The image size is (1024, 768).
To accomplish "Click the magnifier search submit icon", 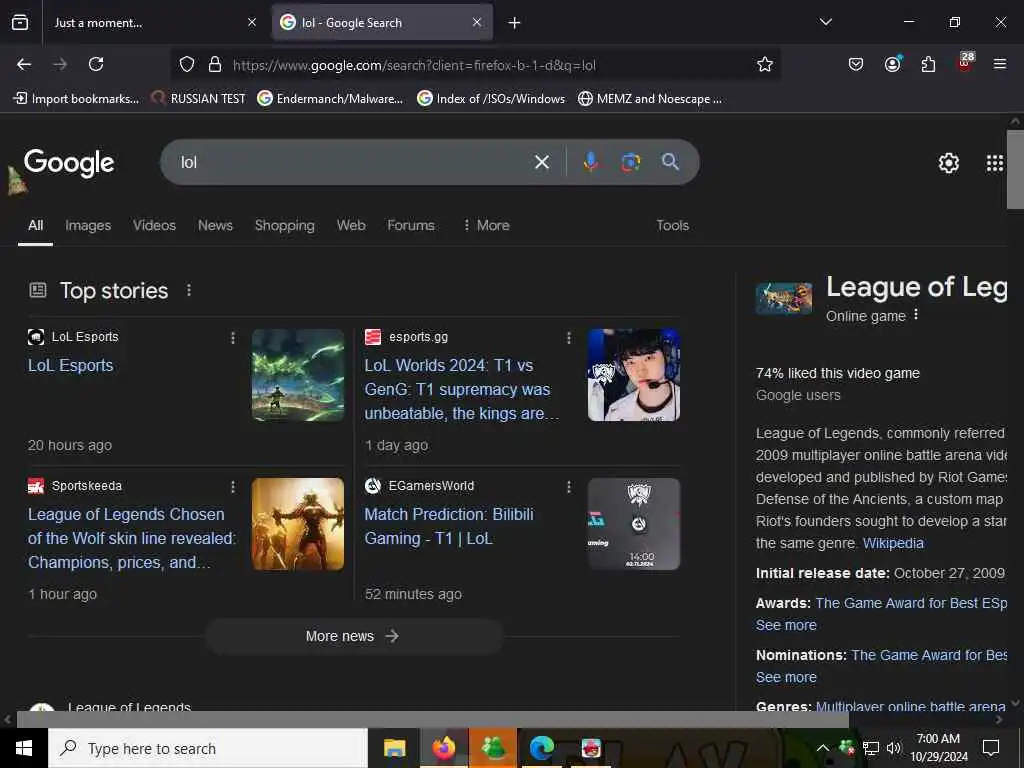I will coord(670,161).
